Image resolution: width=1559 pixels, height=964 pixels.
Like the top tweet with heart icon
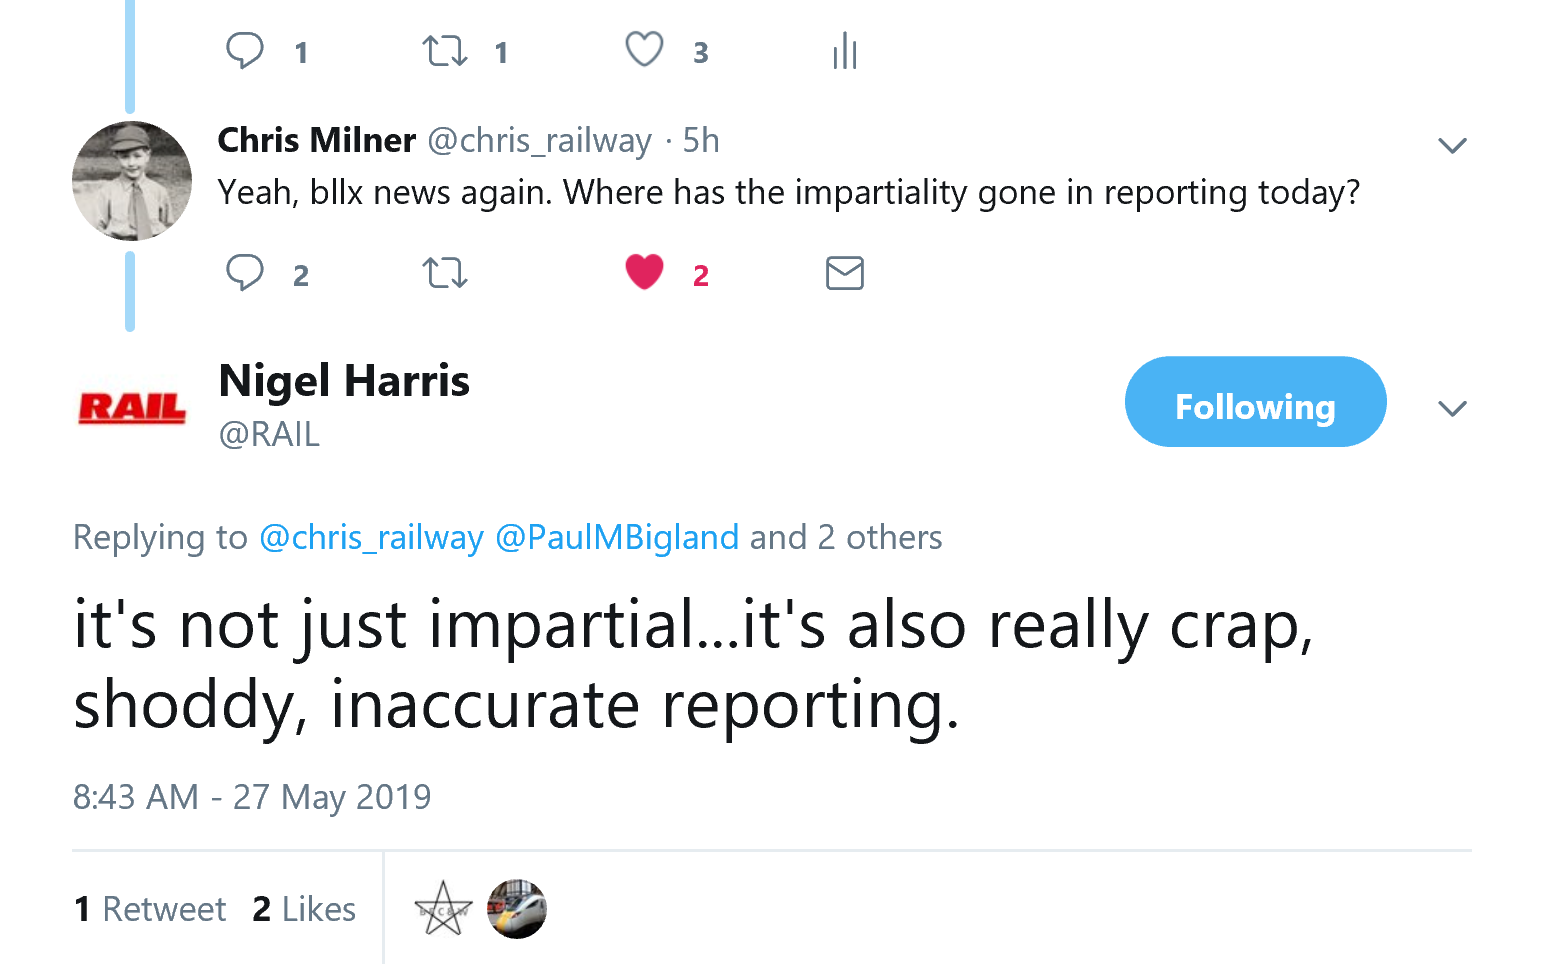[645, 50]
